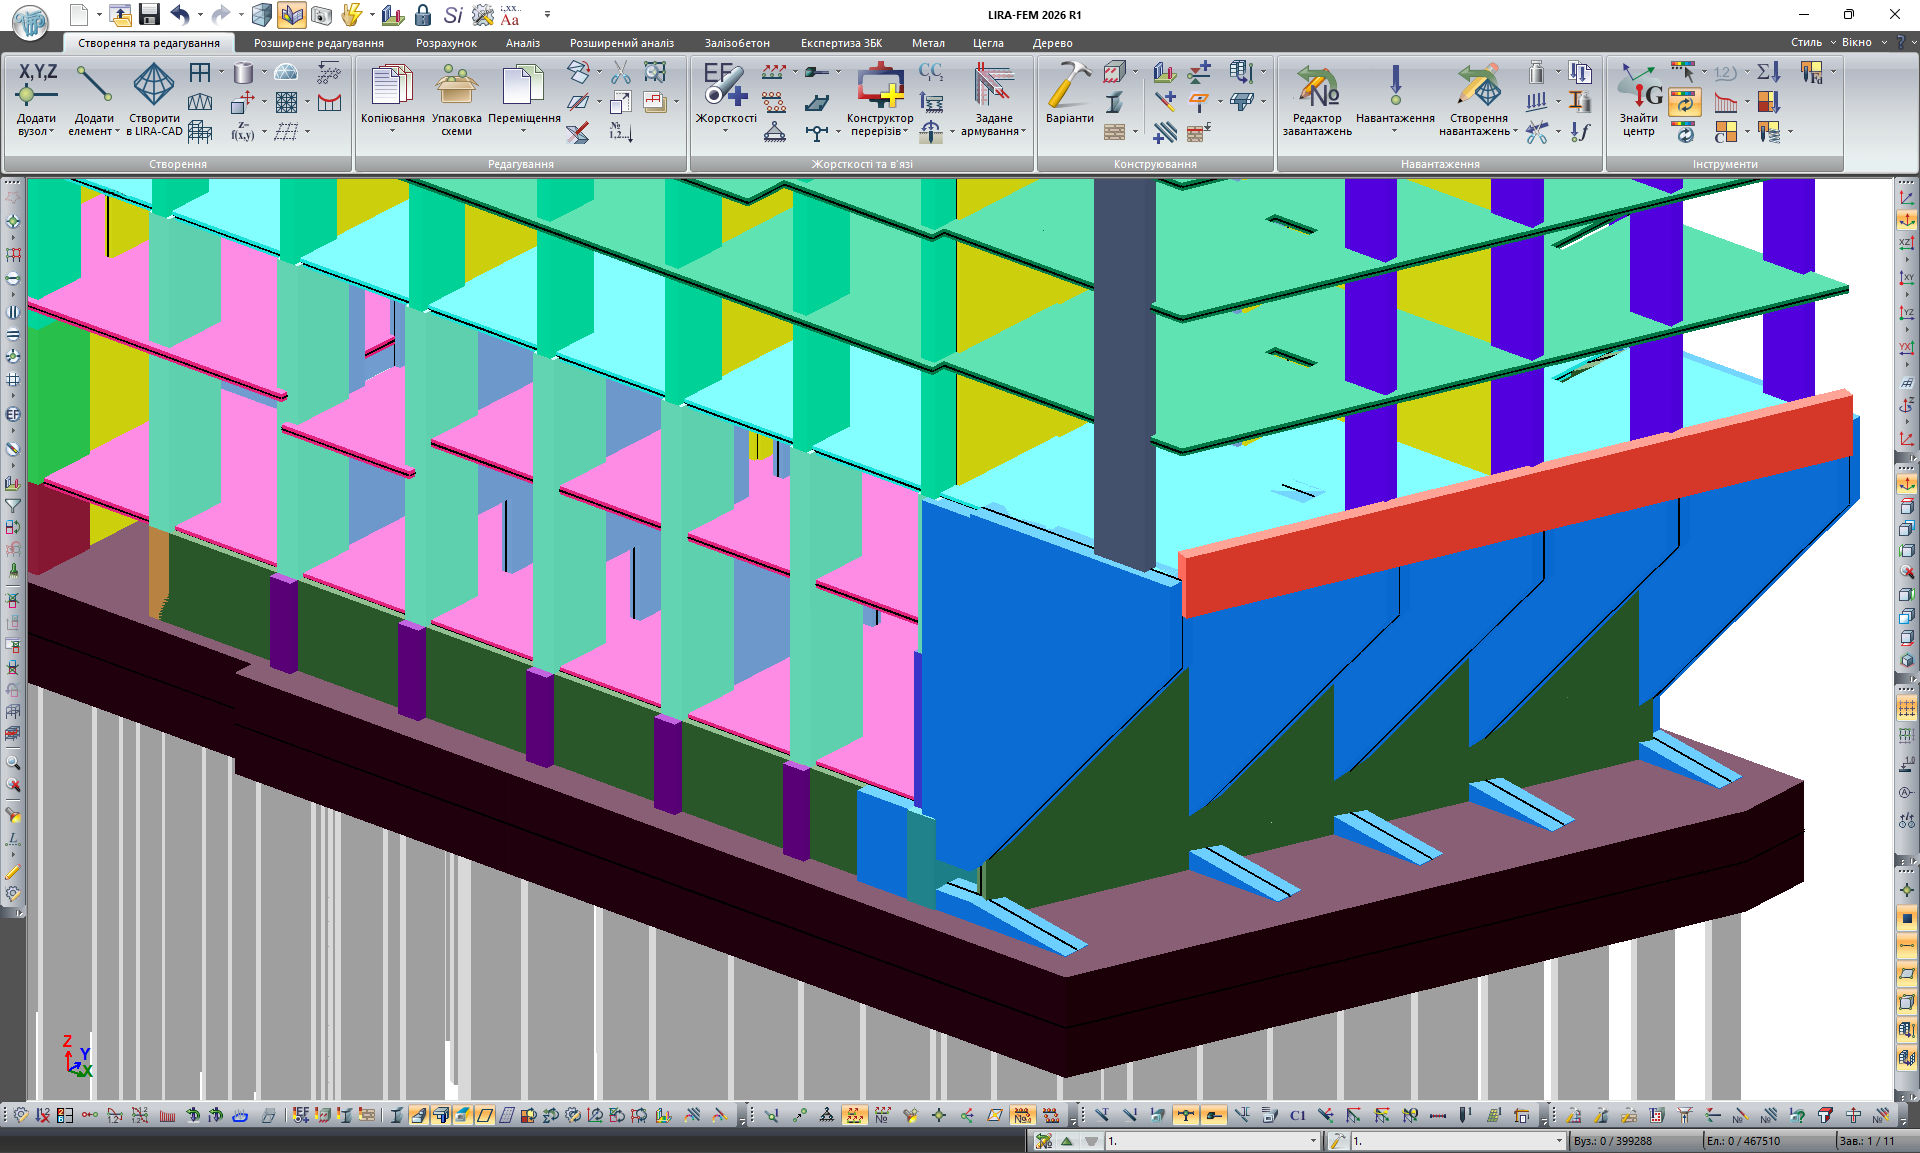Switch to the Залізобетон ribbon tab
The width and height of the screenshot is (1920, 1153).
coord(736,43)
